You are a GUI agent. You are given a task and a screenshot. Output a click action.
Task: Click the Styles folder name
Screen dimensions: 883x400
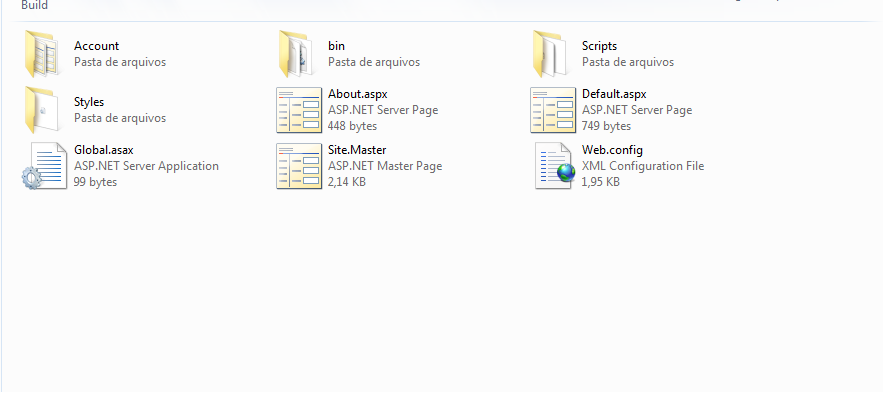click(89, 102)
